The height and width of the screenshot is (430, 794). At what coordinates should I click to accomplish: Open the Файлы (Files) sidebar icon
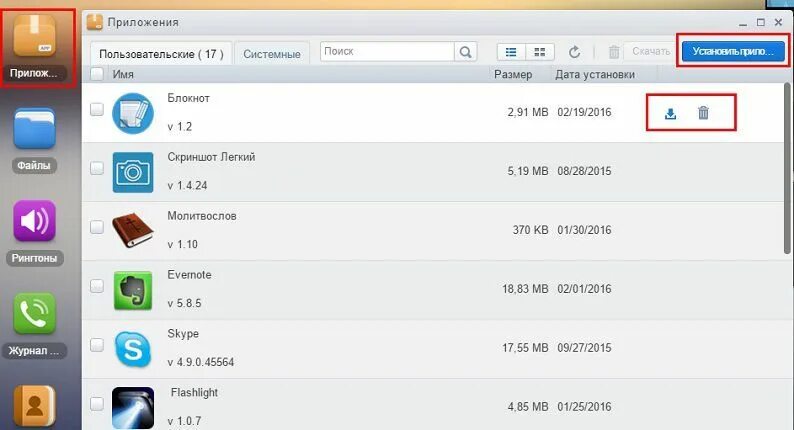click(x=34, y=129)
